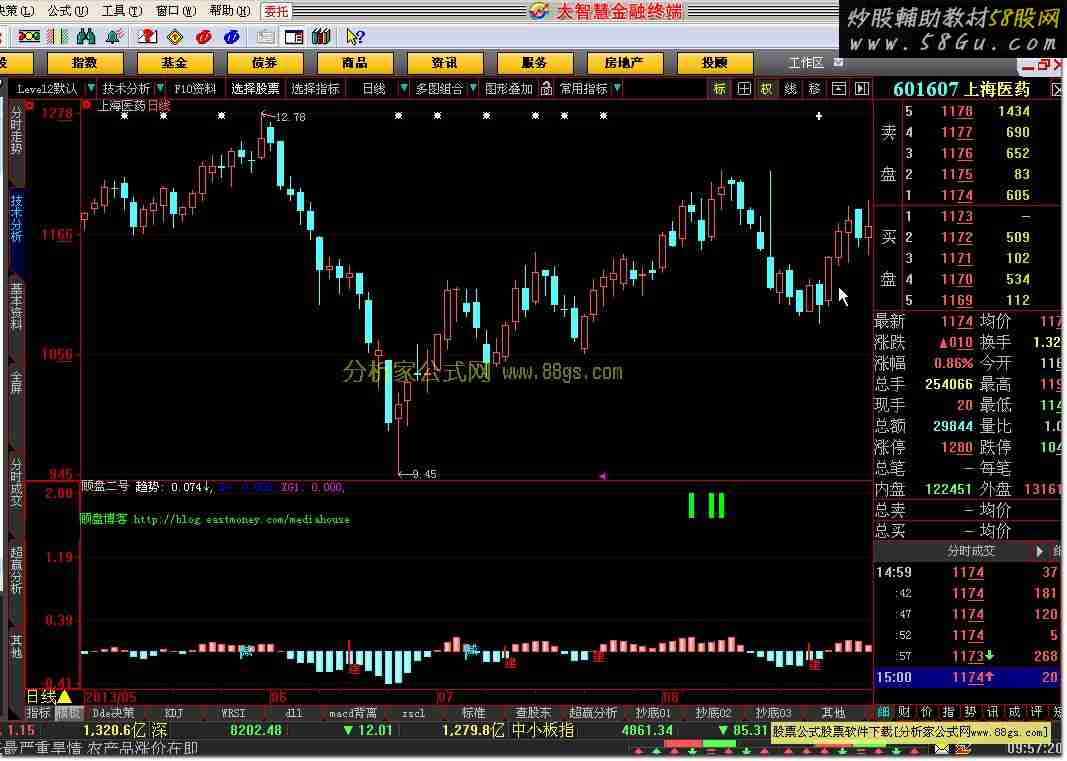Toggle 全屏 full-screen mode in sidebar

point(16,383)
